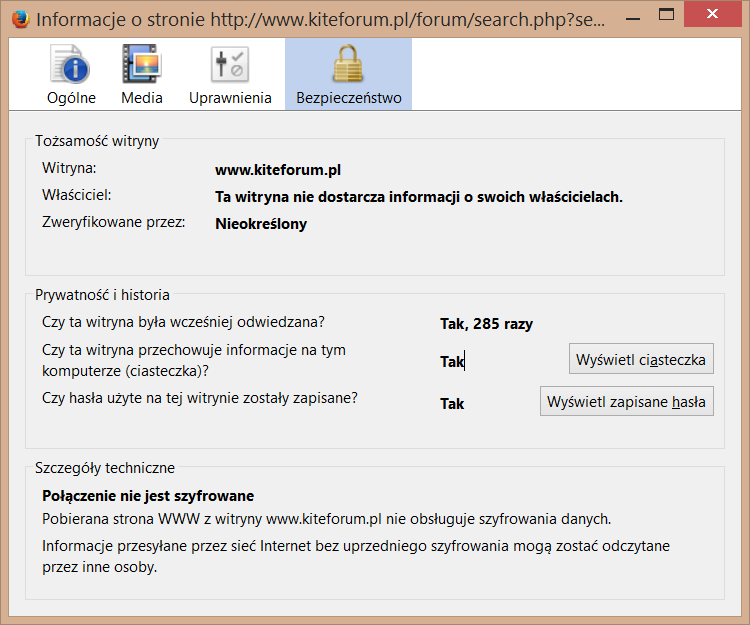Click the Nieokreślony verifier value

pyautogui.click(x=261, y=224)
